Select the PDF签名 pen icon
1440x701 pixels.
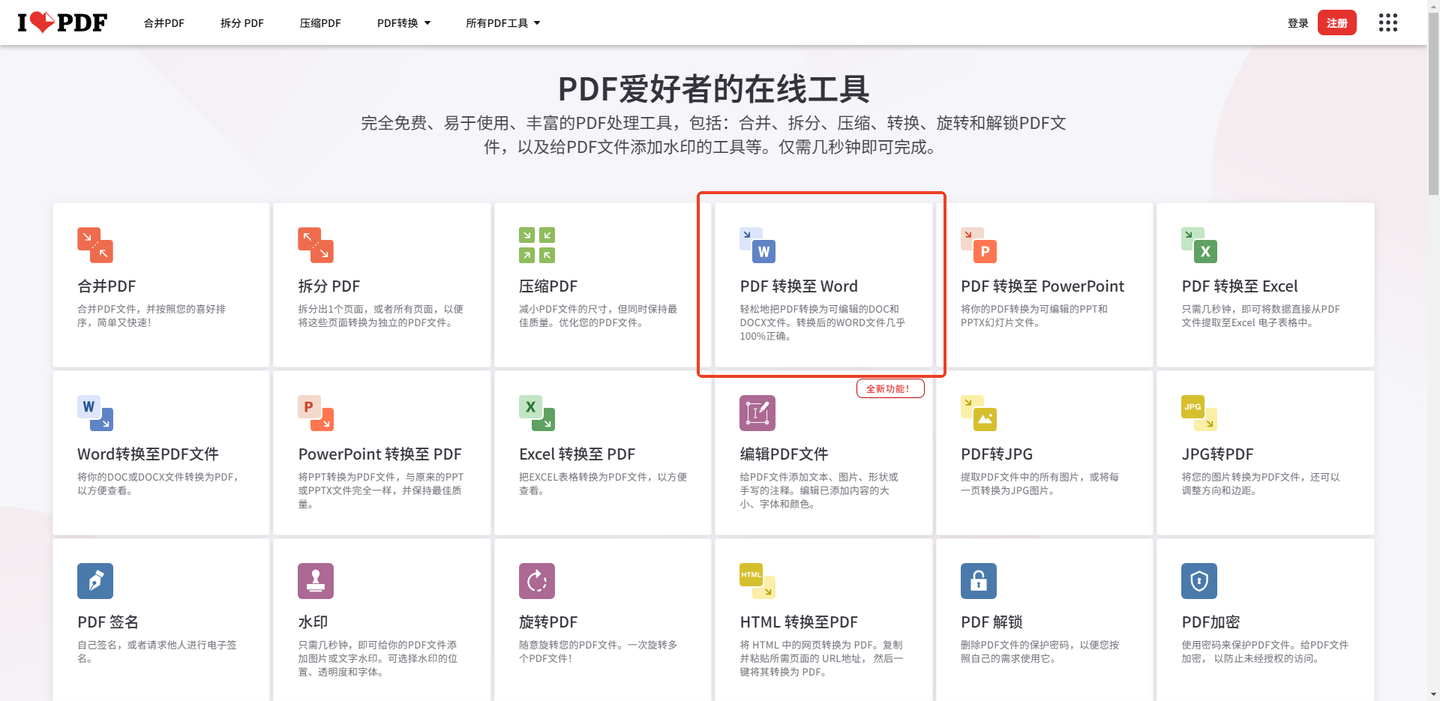94,581
